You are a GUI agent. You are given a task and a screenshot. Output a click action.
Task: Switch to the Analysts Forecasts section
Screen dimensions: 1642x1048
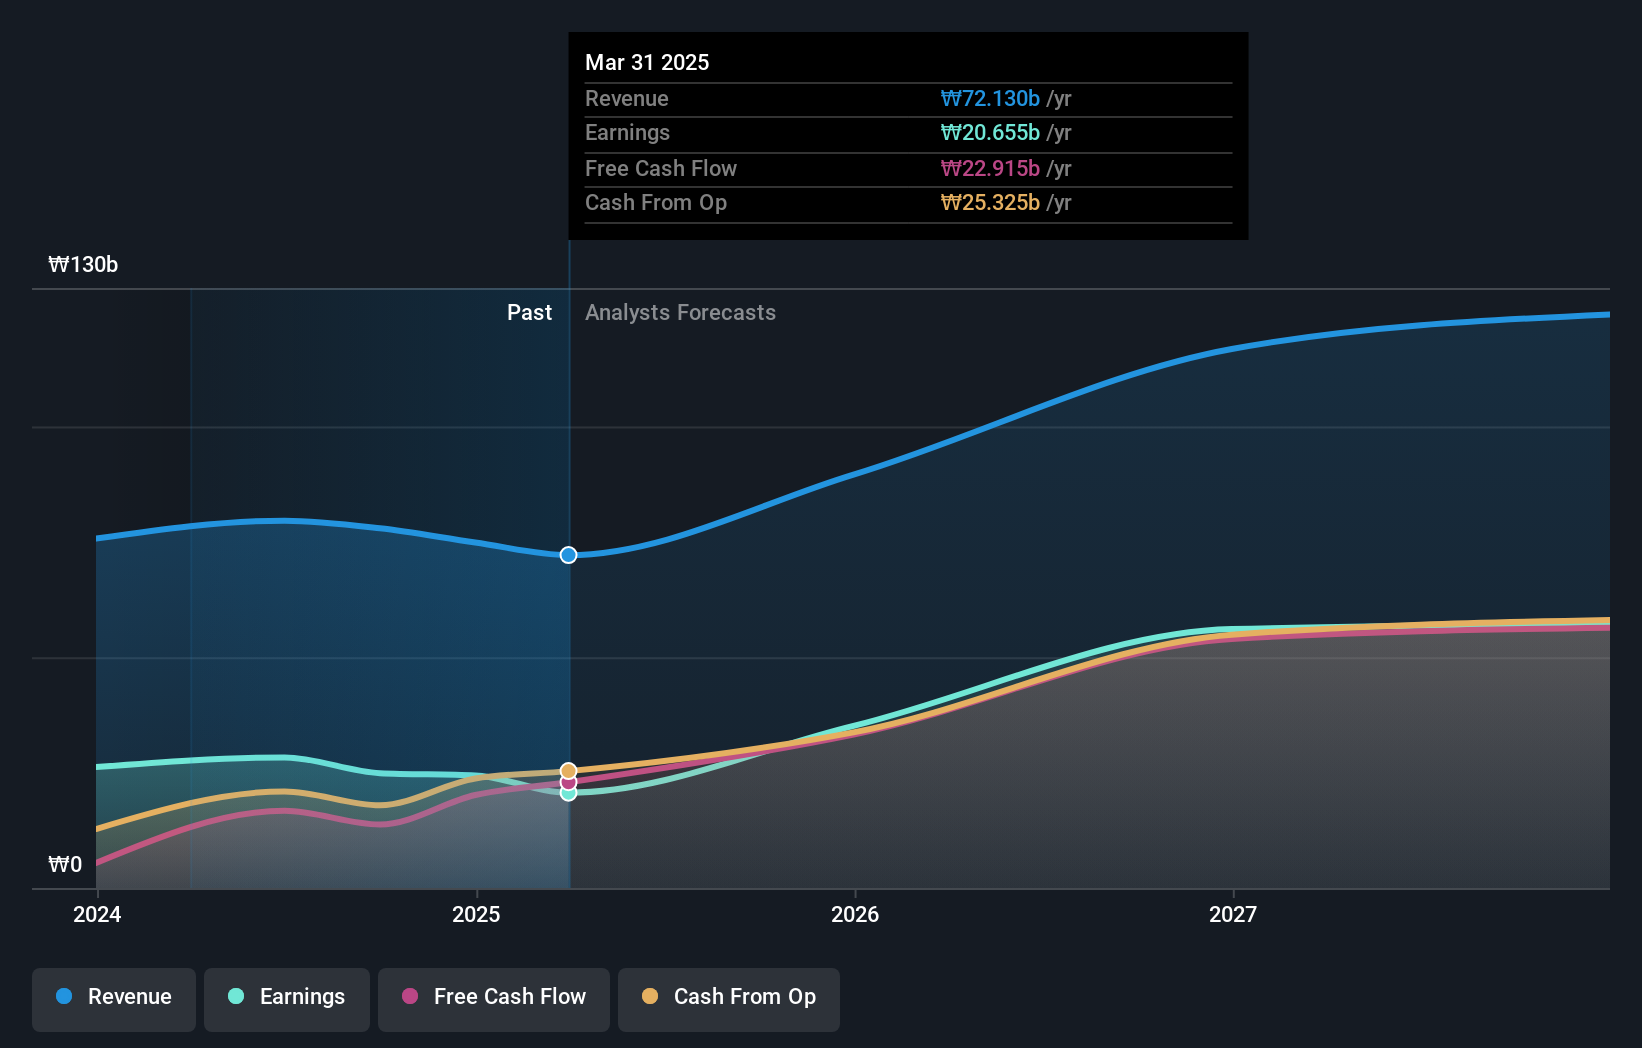pos(680,312)
